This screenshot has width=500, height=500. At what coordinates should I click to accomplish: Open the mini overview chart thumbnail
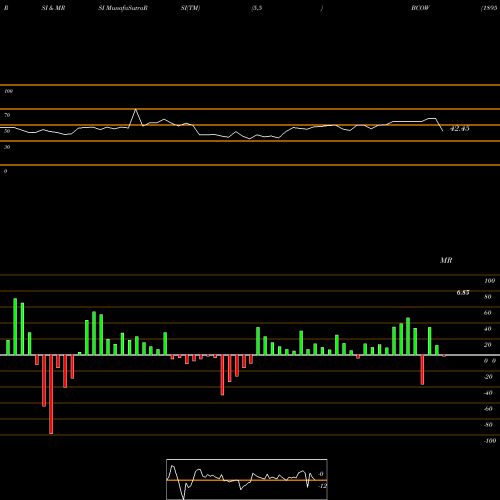coord(247,479)
